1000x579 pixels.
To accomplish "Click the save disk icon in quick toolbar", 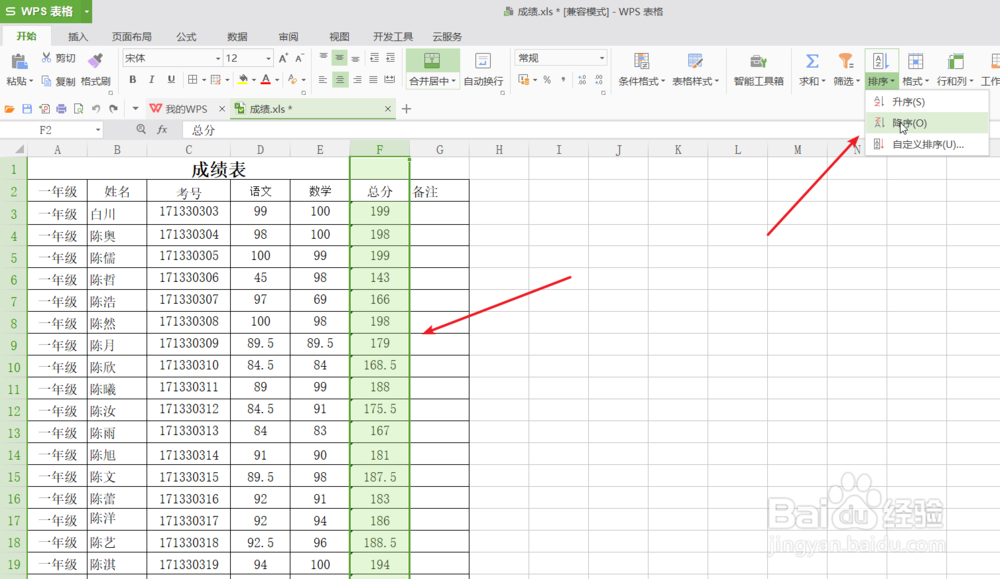I will [27, 109].
